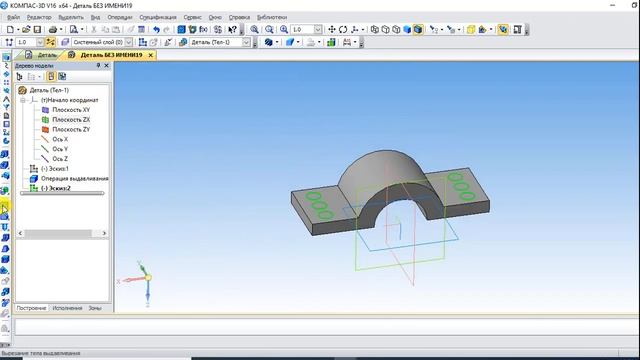640x360 pixels.
Task: Close the model tree panel with X
Action: point(107,66)
